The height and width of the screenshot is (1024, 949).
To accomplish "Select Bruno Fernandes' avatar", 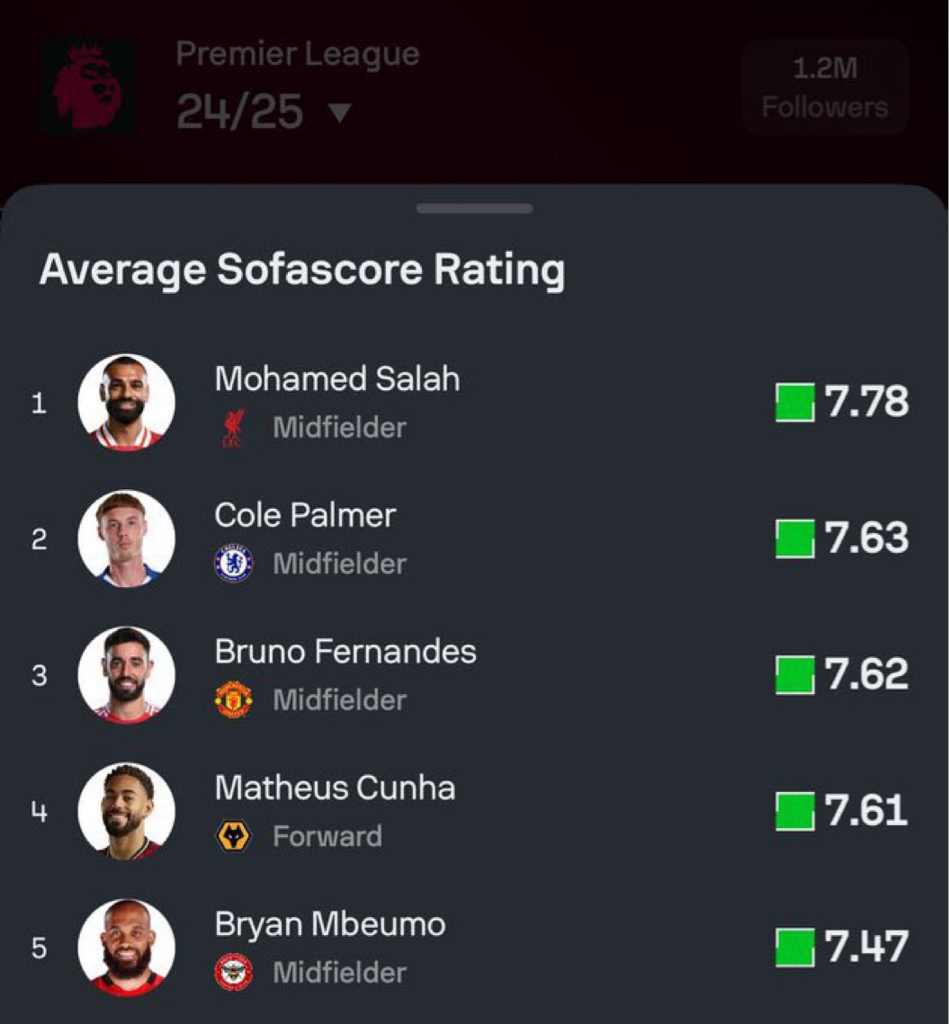I will point(126,675).
